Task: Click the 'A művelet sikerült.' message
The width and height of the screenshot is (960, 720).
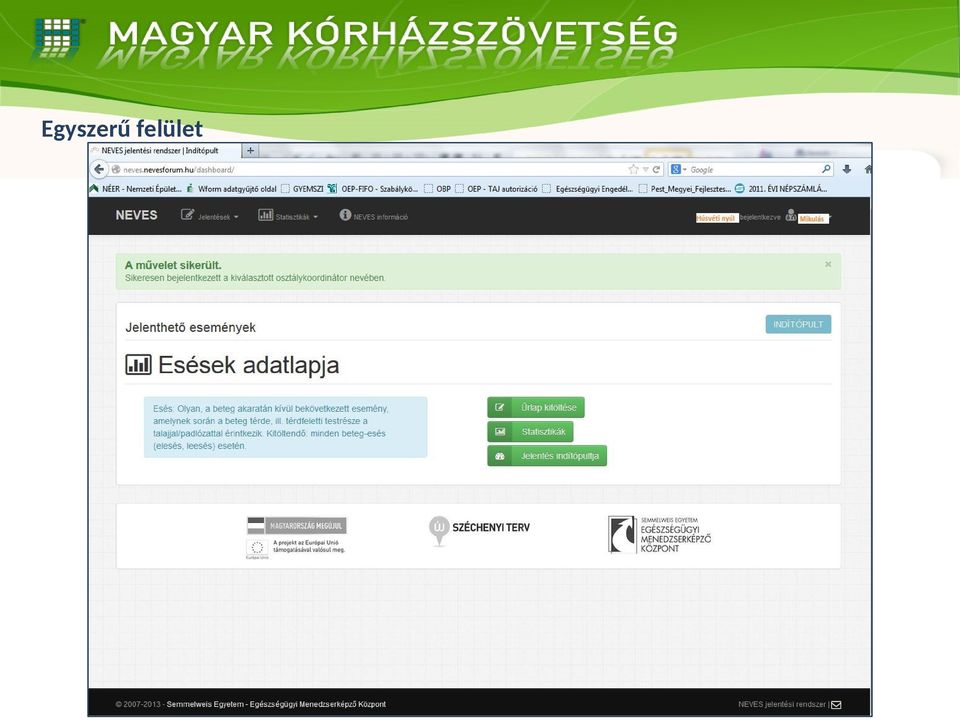Action: coord(173,265)
